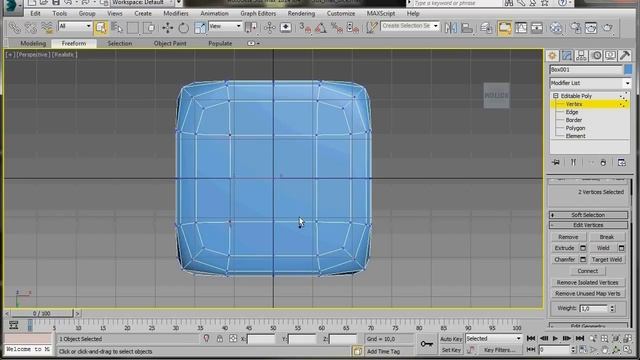The width and height of the screenshot is (640, 360).
Task: Click the Box001 object color swatch
Action: pos(628,69)
